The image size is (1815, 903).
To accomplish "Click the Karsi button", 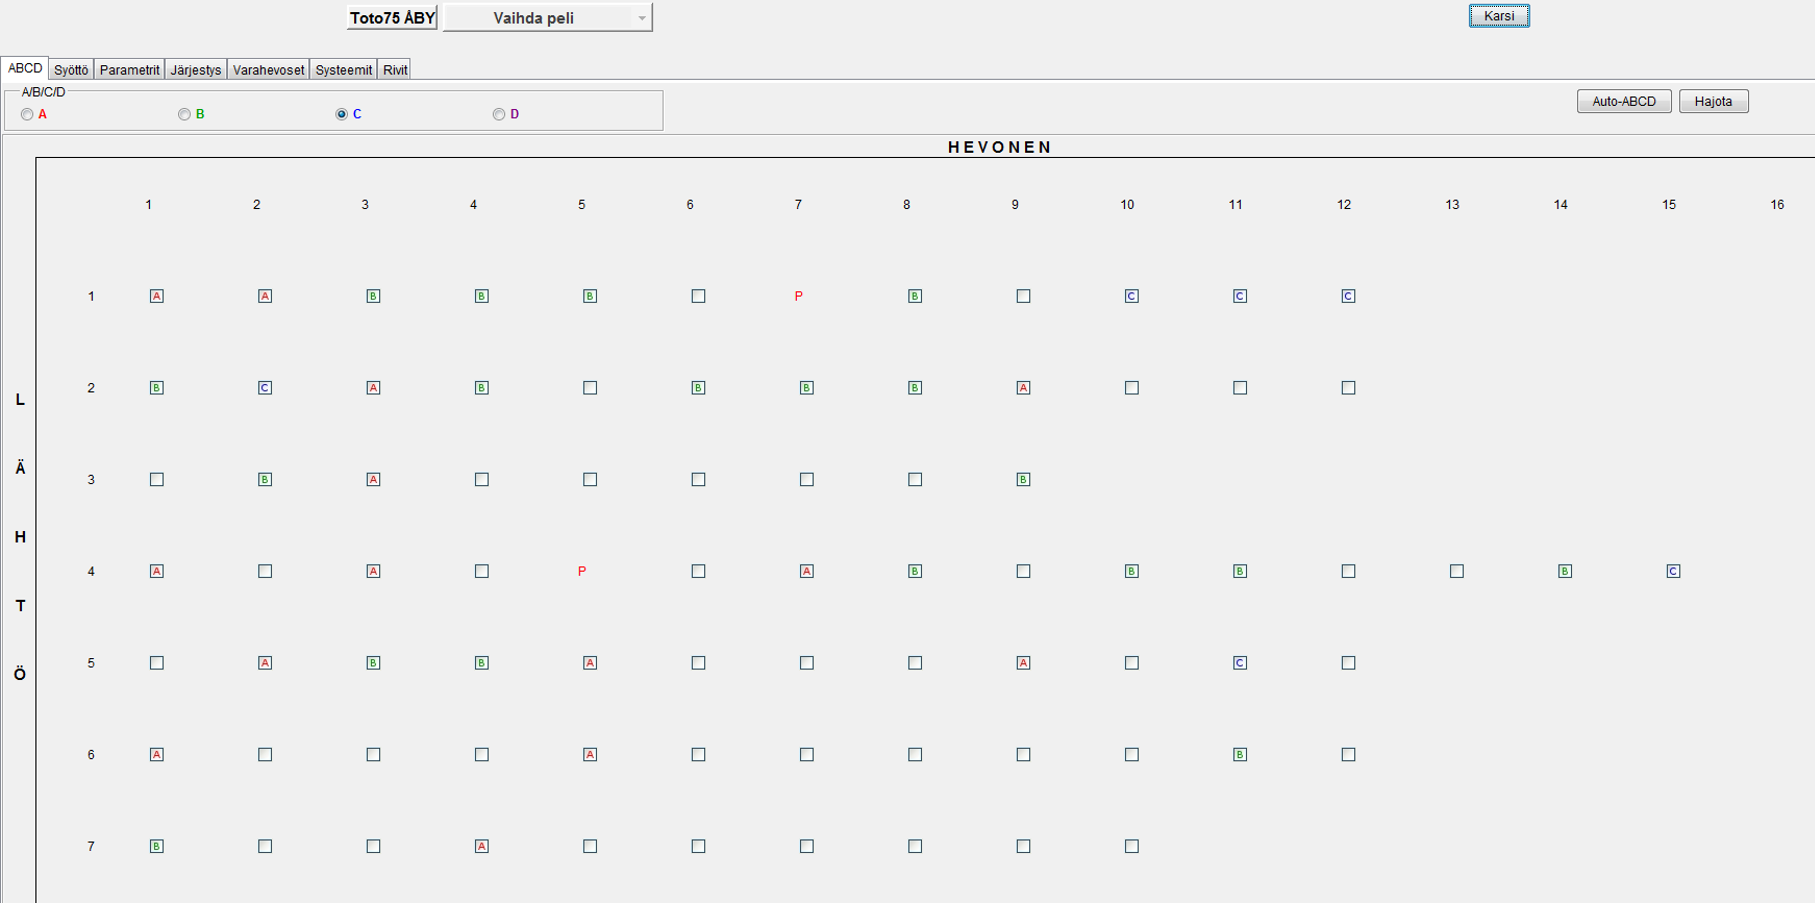I will click(1498, 16).
